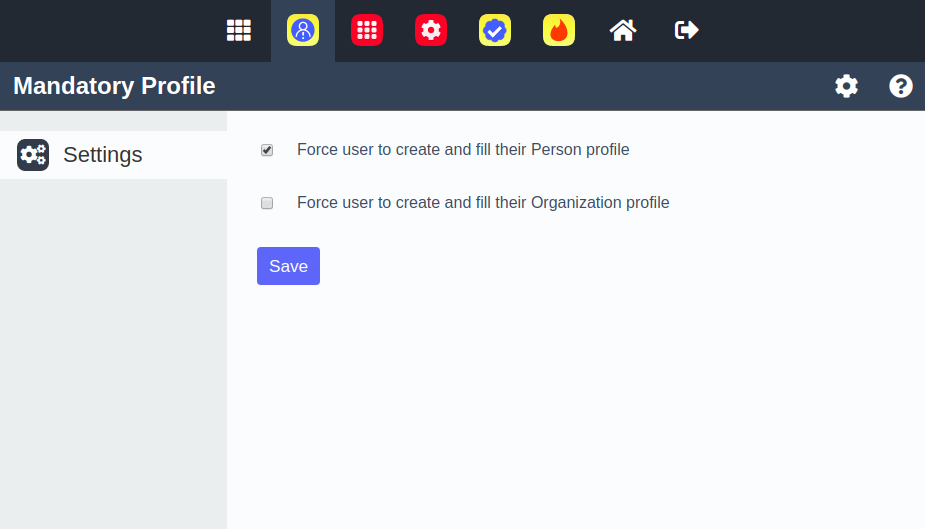Image resolution: width=925 pixels, height=529 pixels.
Task: Save the mandatory profile settings
Action: pyautogui.click(x=288, y=266)
